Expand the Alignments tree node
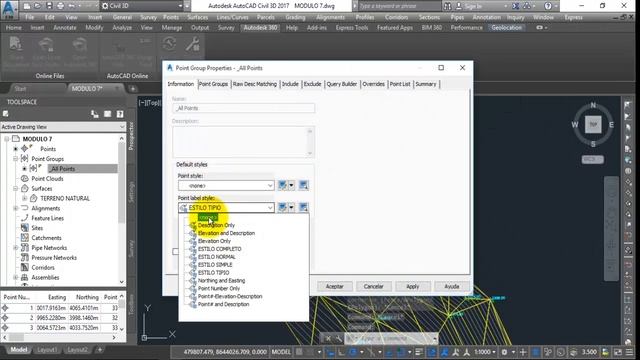The height and width of the screenshot is (360, 640). (16, 208)
